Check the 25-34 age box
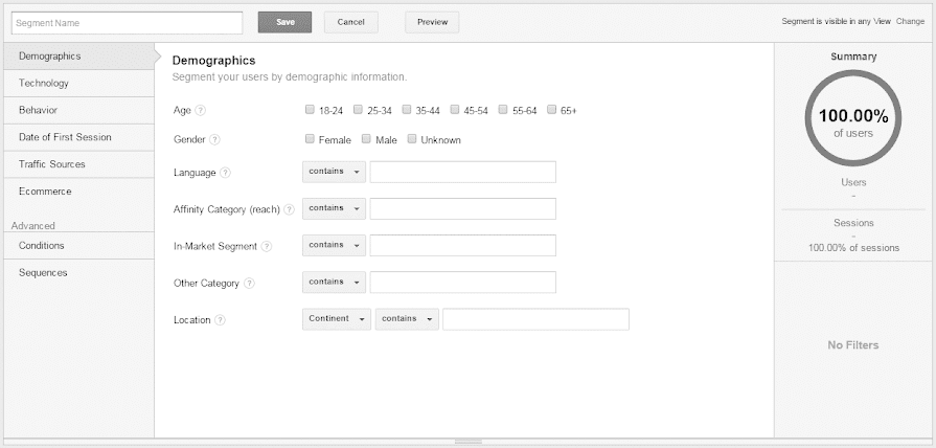This screenshot has width=936, height=448. 358,110
